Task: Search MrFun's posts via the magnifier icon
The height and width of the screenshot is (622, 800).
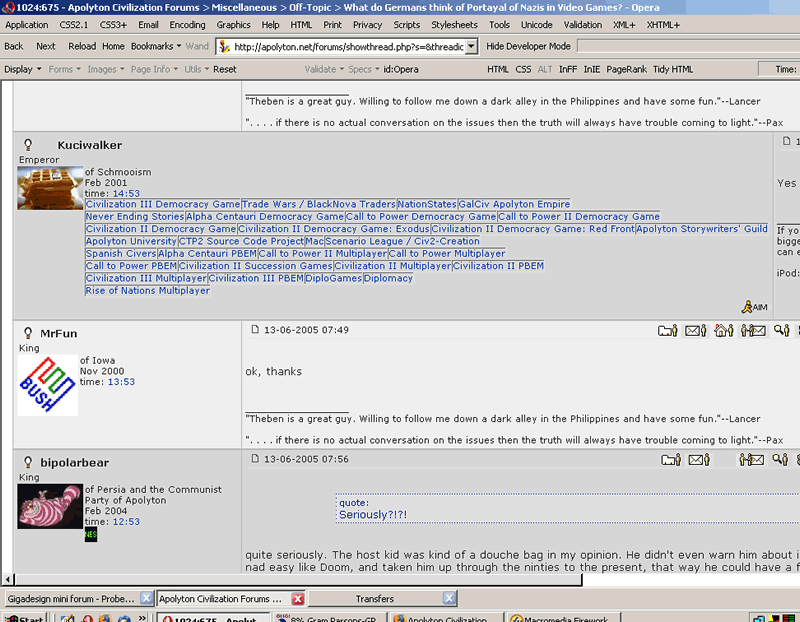Action: [x=782, y=331]
